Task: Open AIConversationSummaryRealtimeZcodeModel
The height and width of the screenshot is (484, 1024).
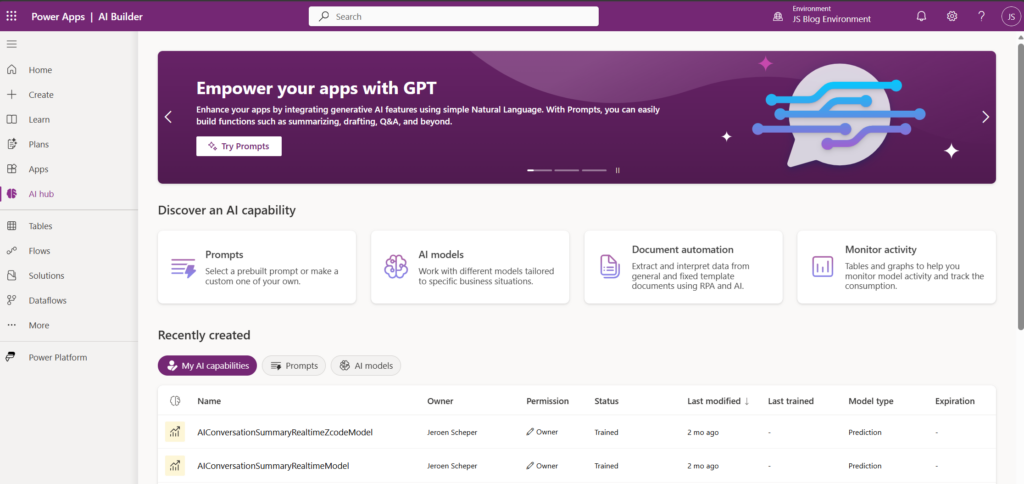Action: pyautogui.click(x=285, y=432)
